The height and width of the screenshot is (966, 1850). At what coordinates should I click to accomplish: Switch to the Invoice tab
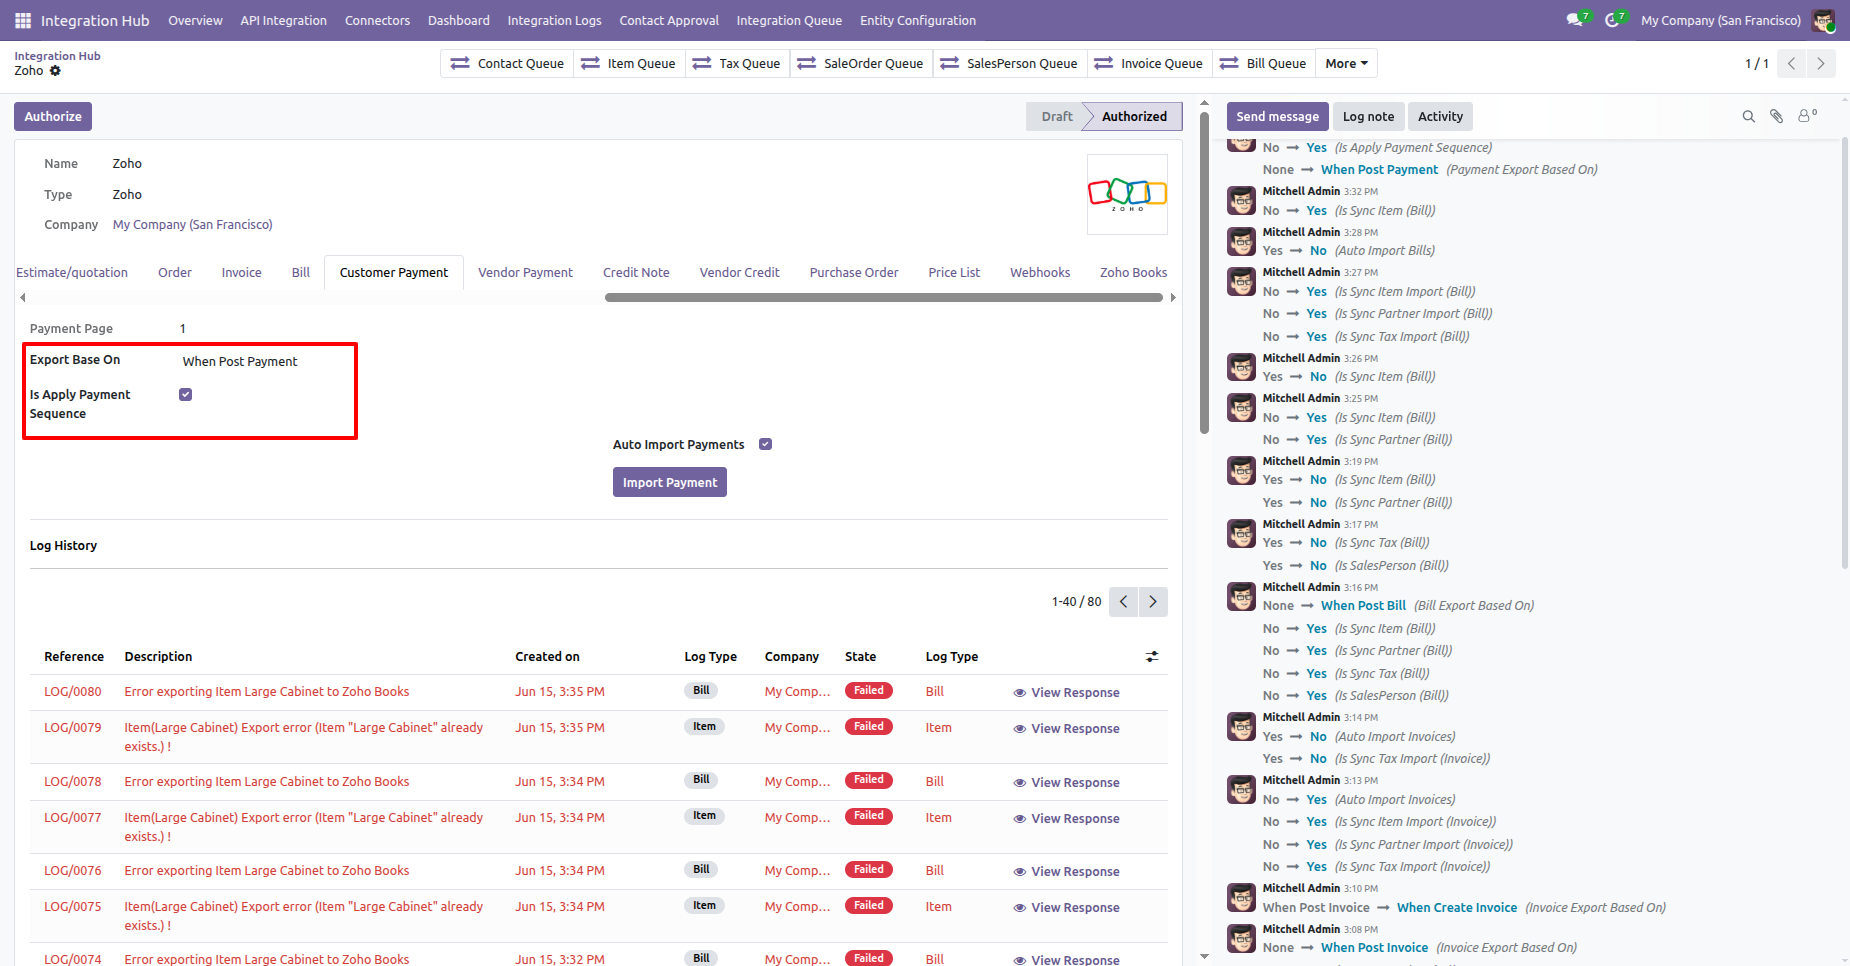pyautogui.click(x=241, y=272)
